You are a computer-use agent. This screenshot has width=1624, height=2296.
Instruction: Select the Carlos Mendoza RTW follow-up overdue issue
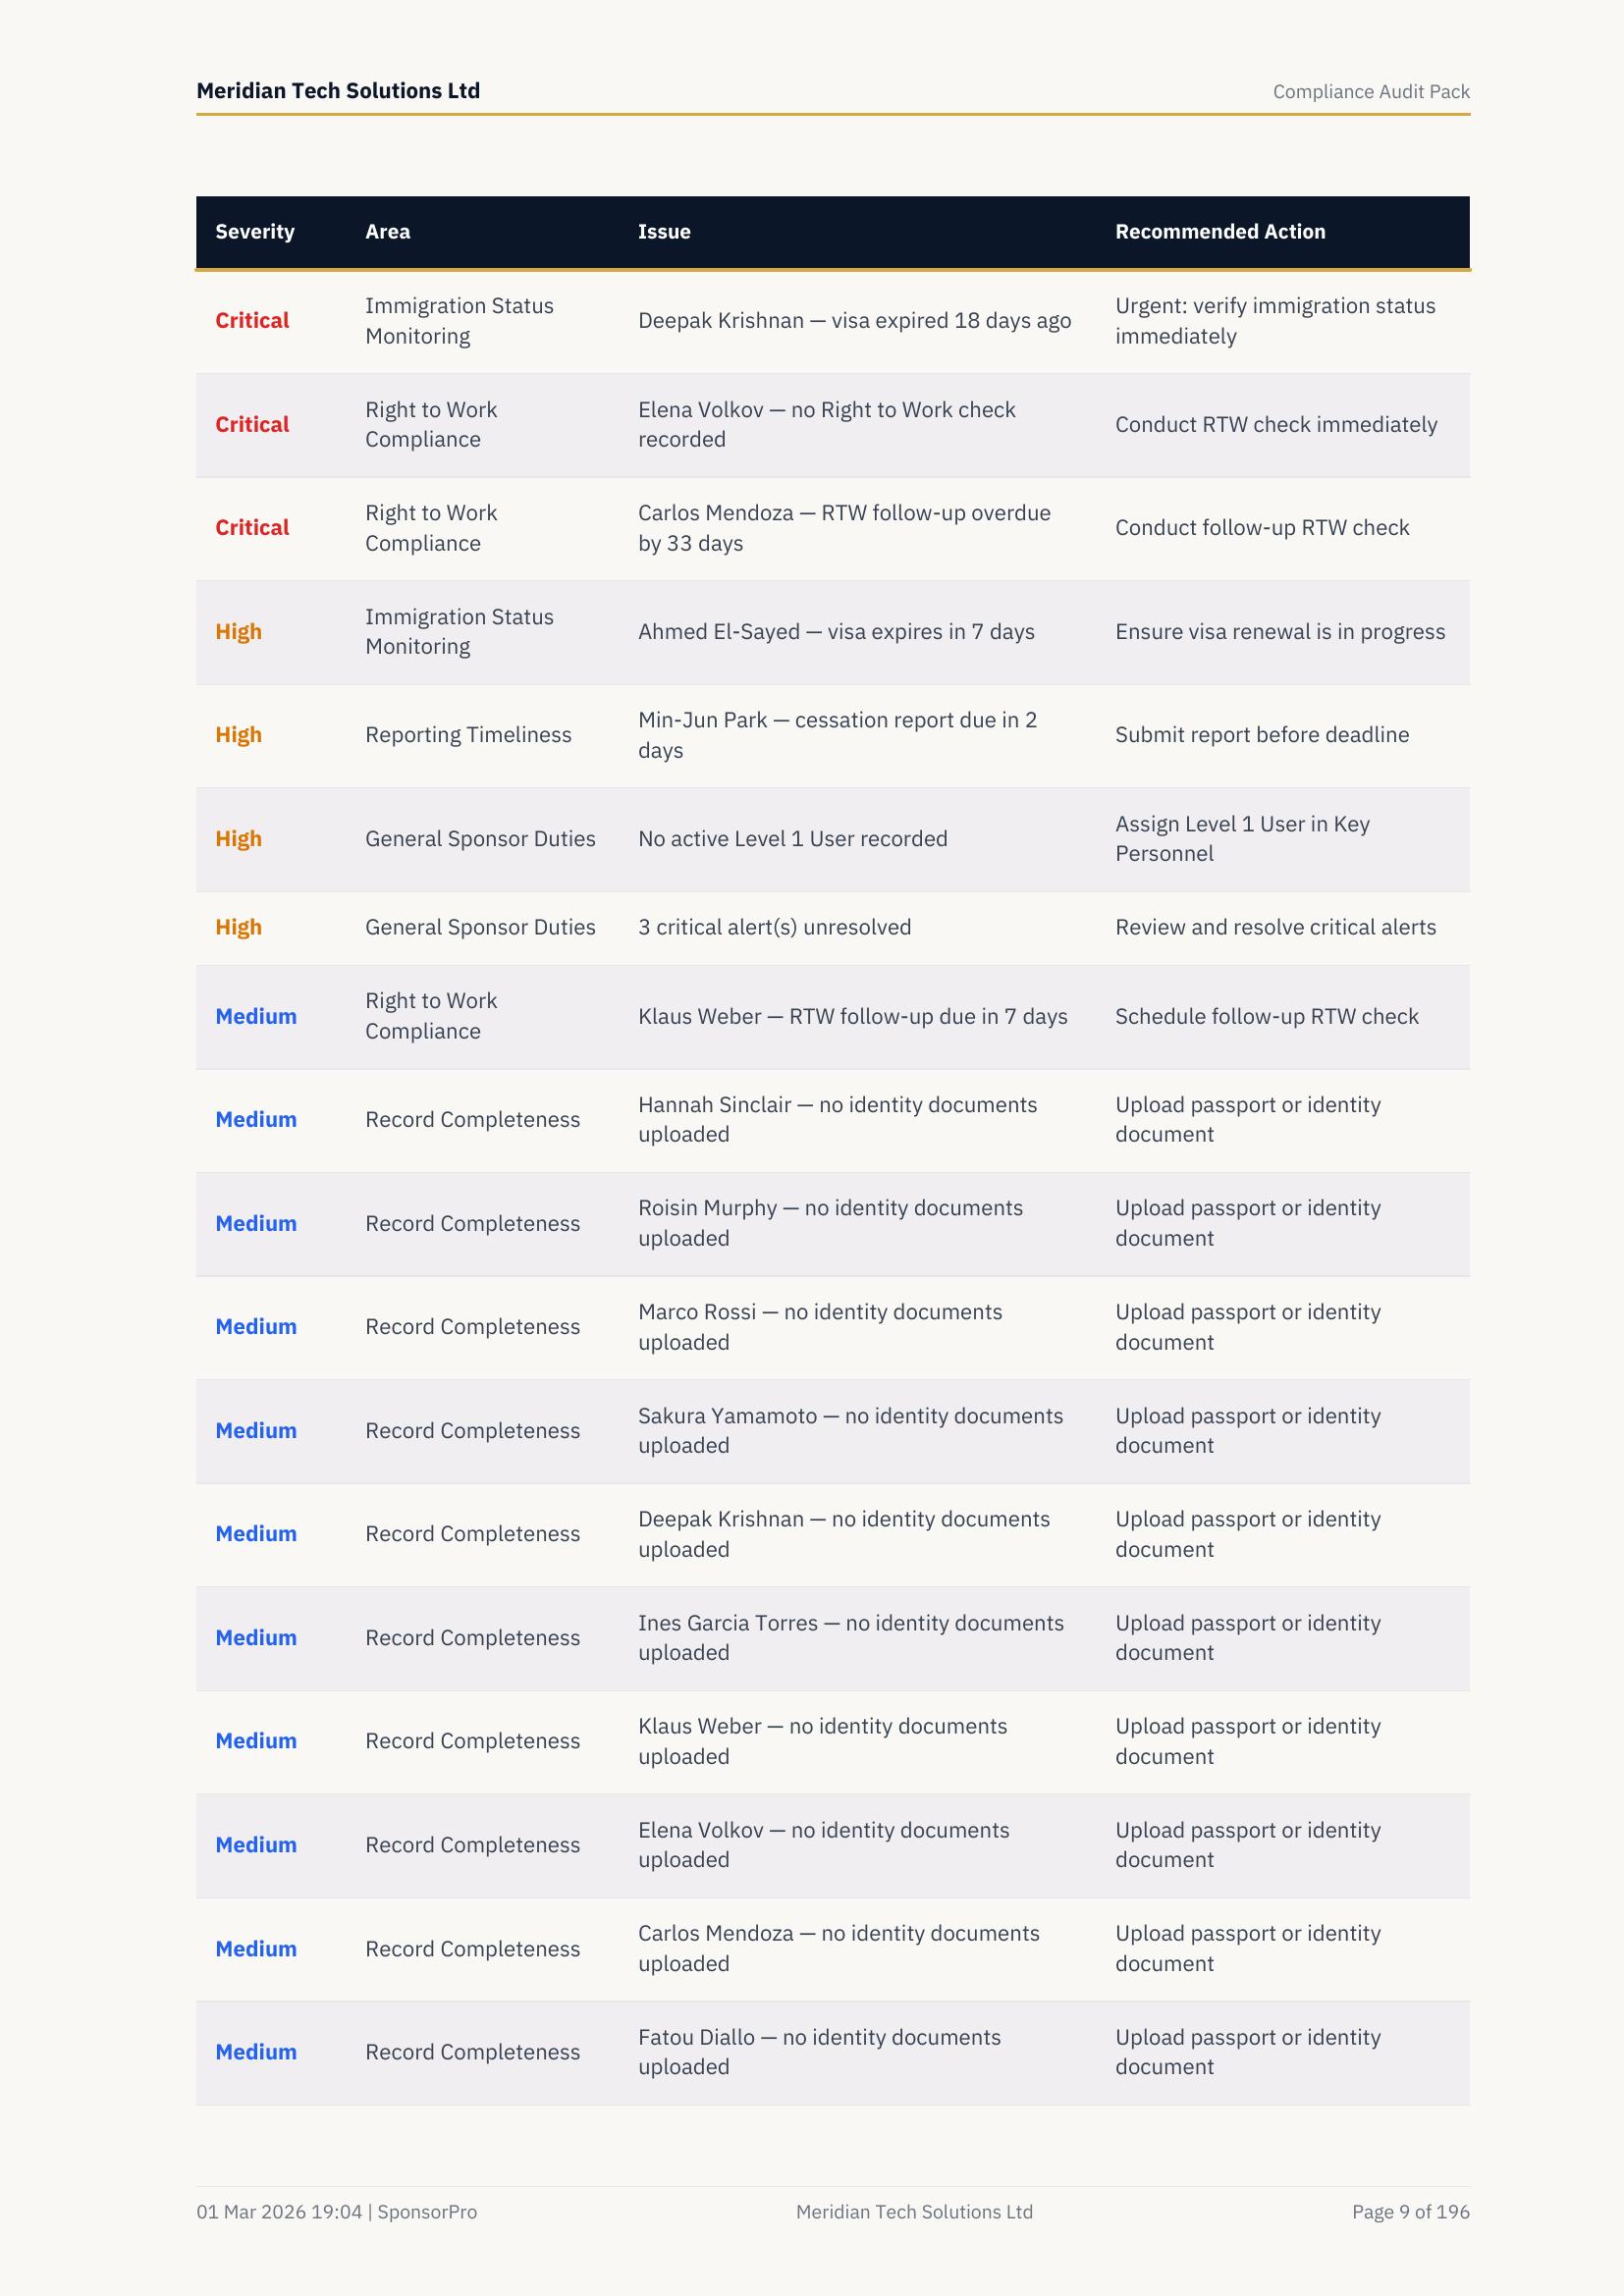pos(844,528)
